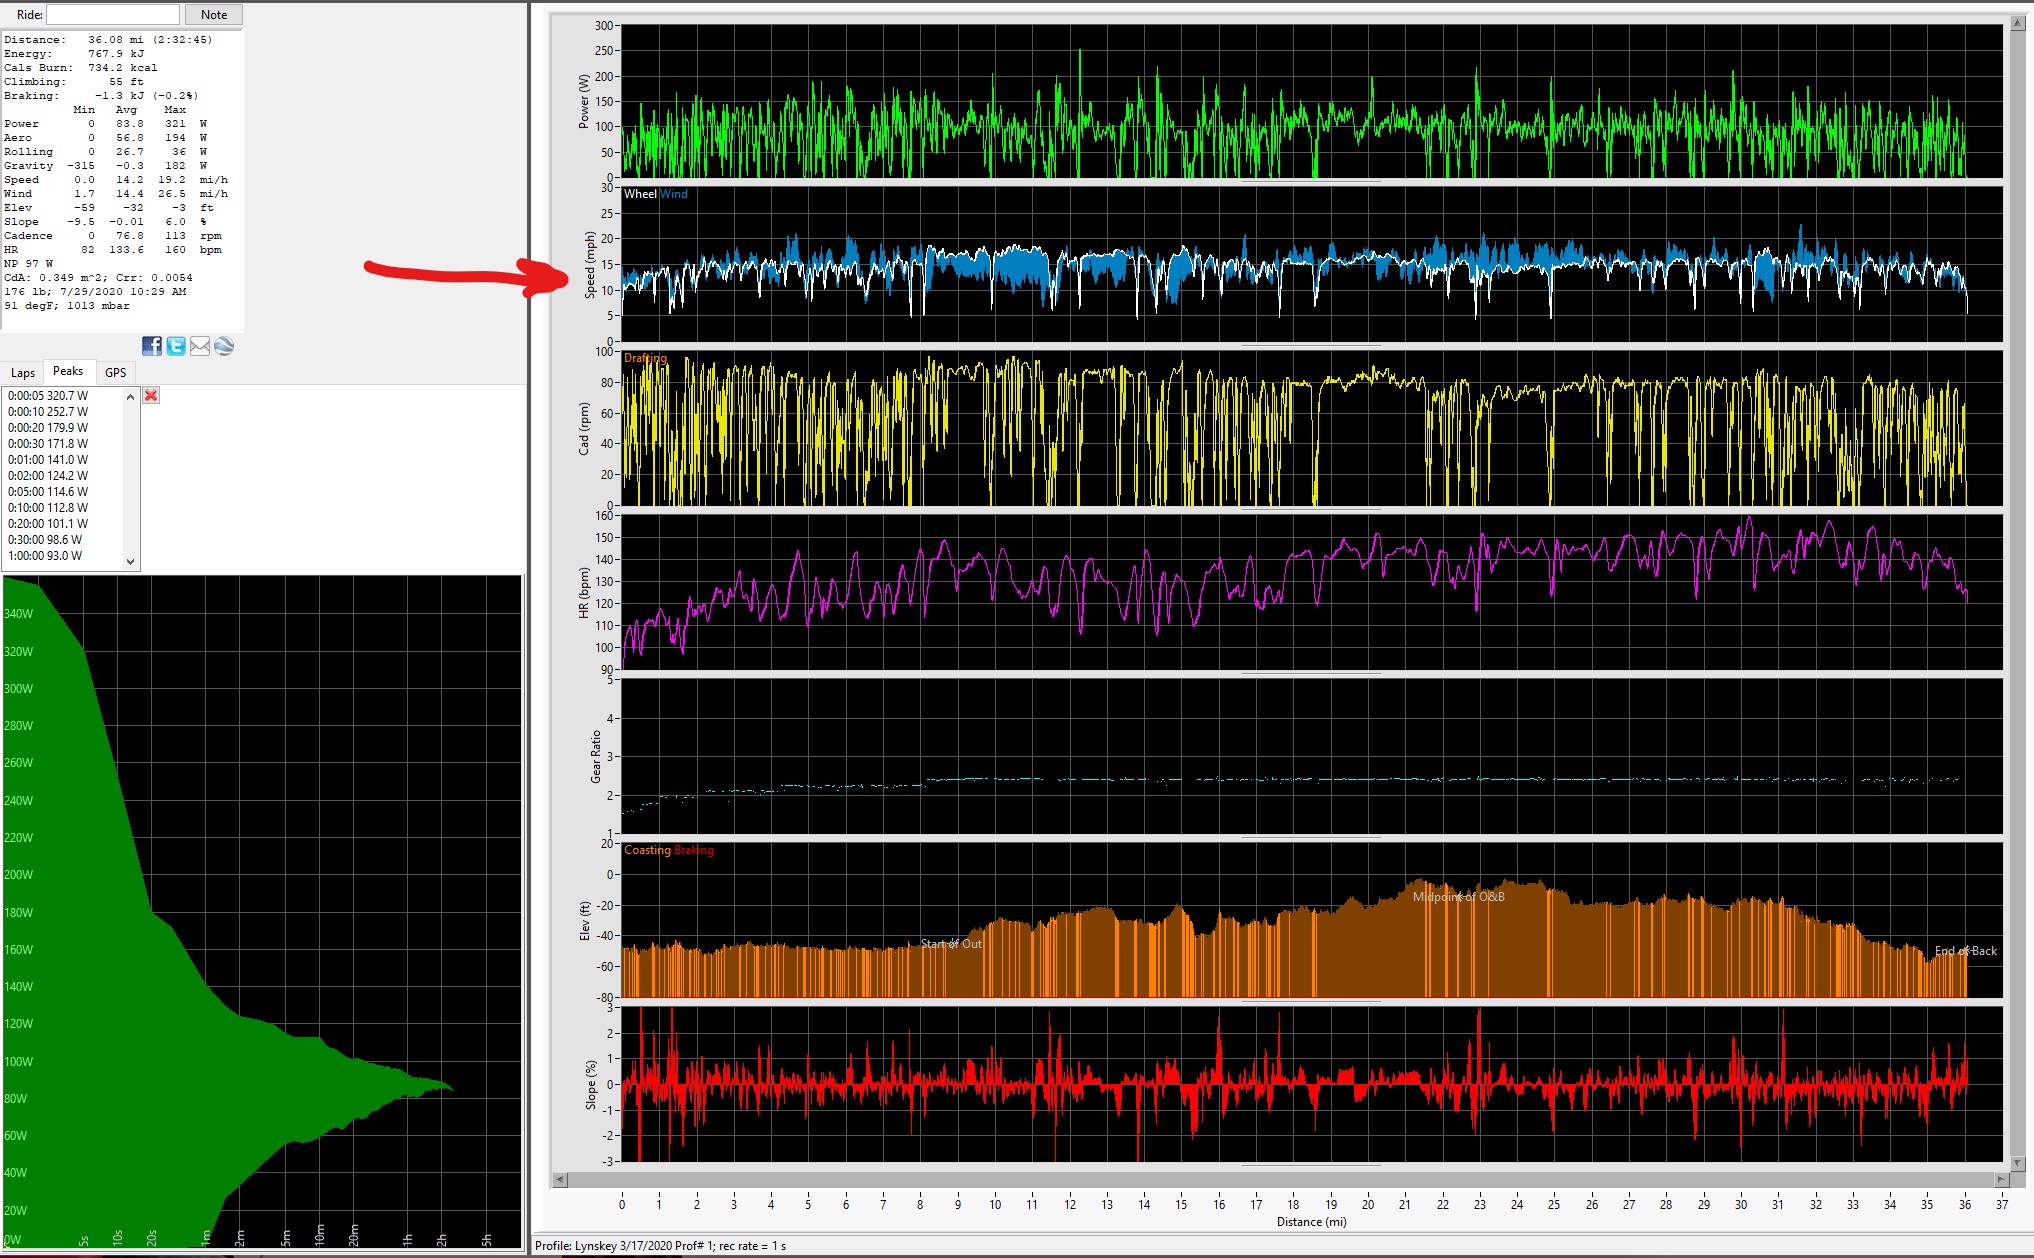Switch to the GPS tab

click(116, 372)
